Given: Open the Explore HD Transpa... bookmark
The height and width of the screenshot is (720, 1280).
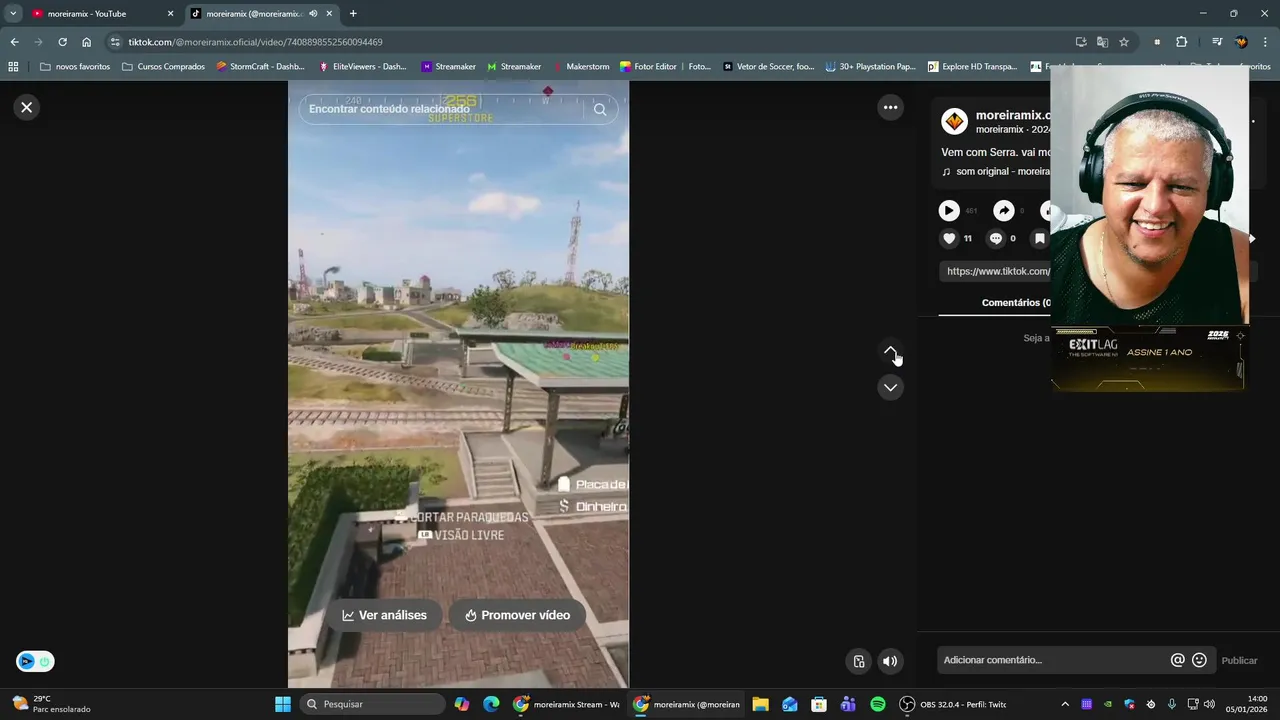Looking at the screenshot, I should point(972,67).
